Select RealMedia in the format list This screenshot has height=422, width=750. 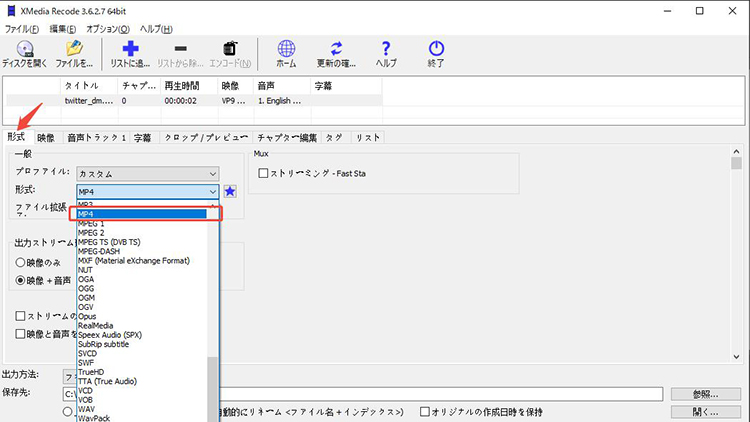(x=142, y=325)
